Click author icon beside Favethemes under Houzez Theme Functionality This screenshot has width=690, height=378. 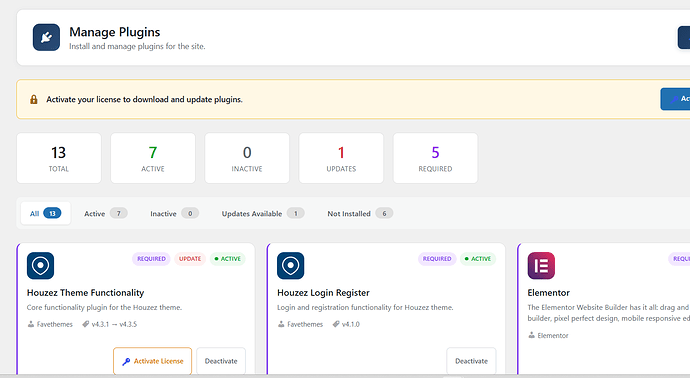pos(31,324)
